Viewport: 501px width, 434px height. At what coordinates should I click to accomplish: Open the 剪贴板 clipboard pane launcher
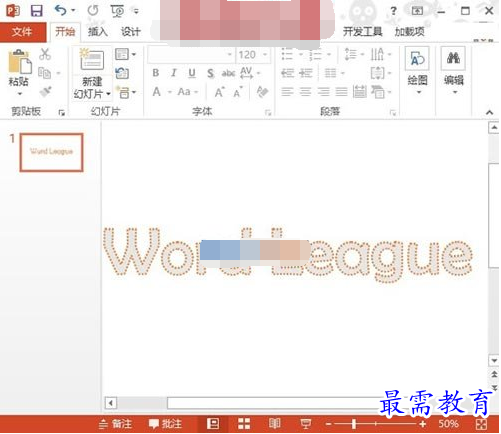pos(62,113)
